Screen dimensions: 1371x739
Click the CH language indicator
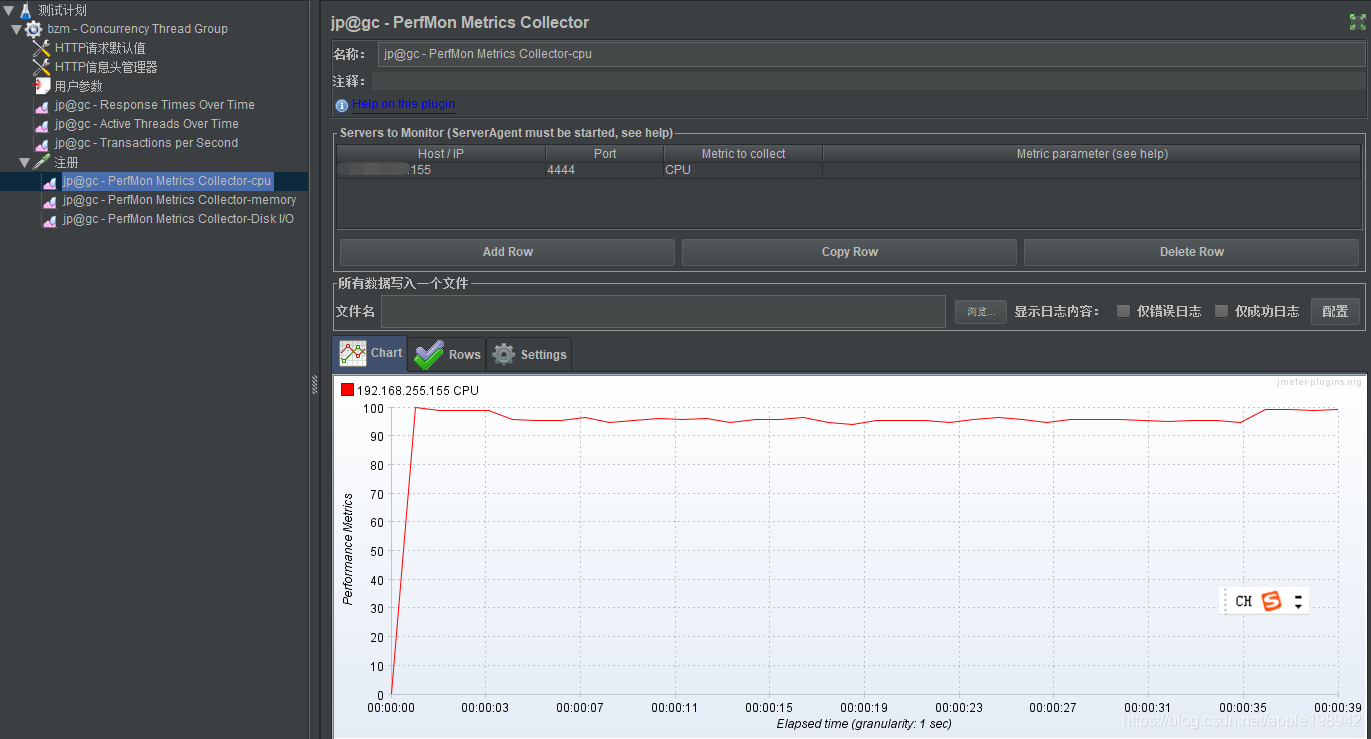click(1243, 601)
